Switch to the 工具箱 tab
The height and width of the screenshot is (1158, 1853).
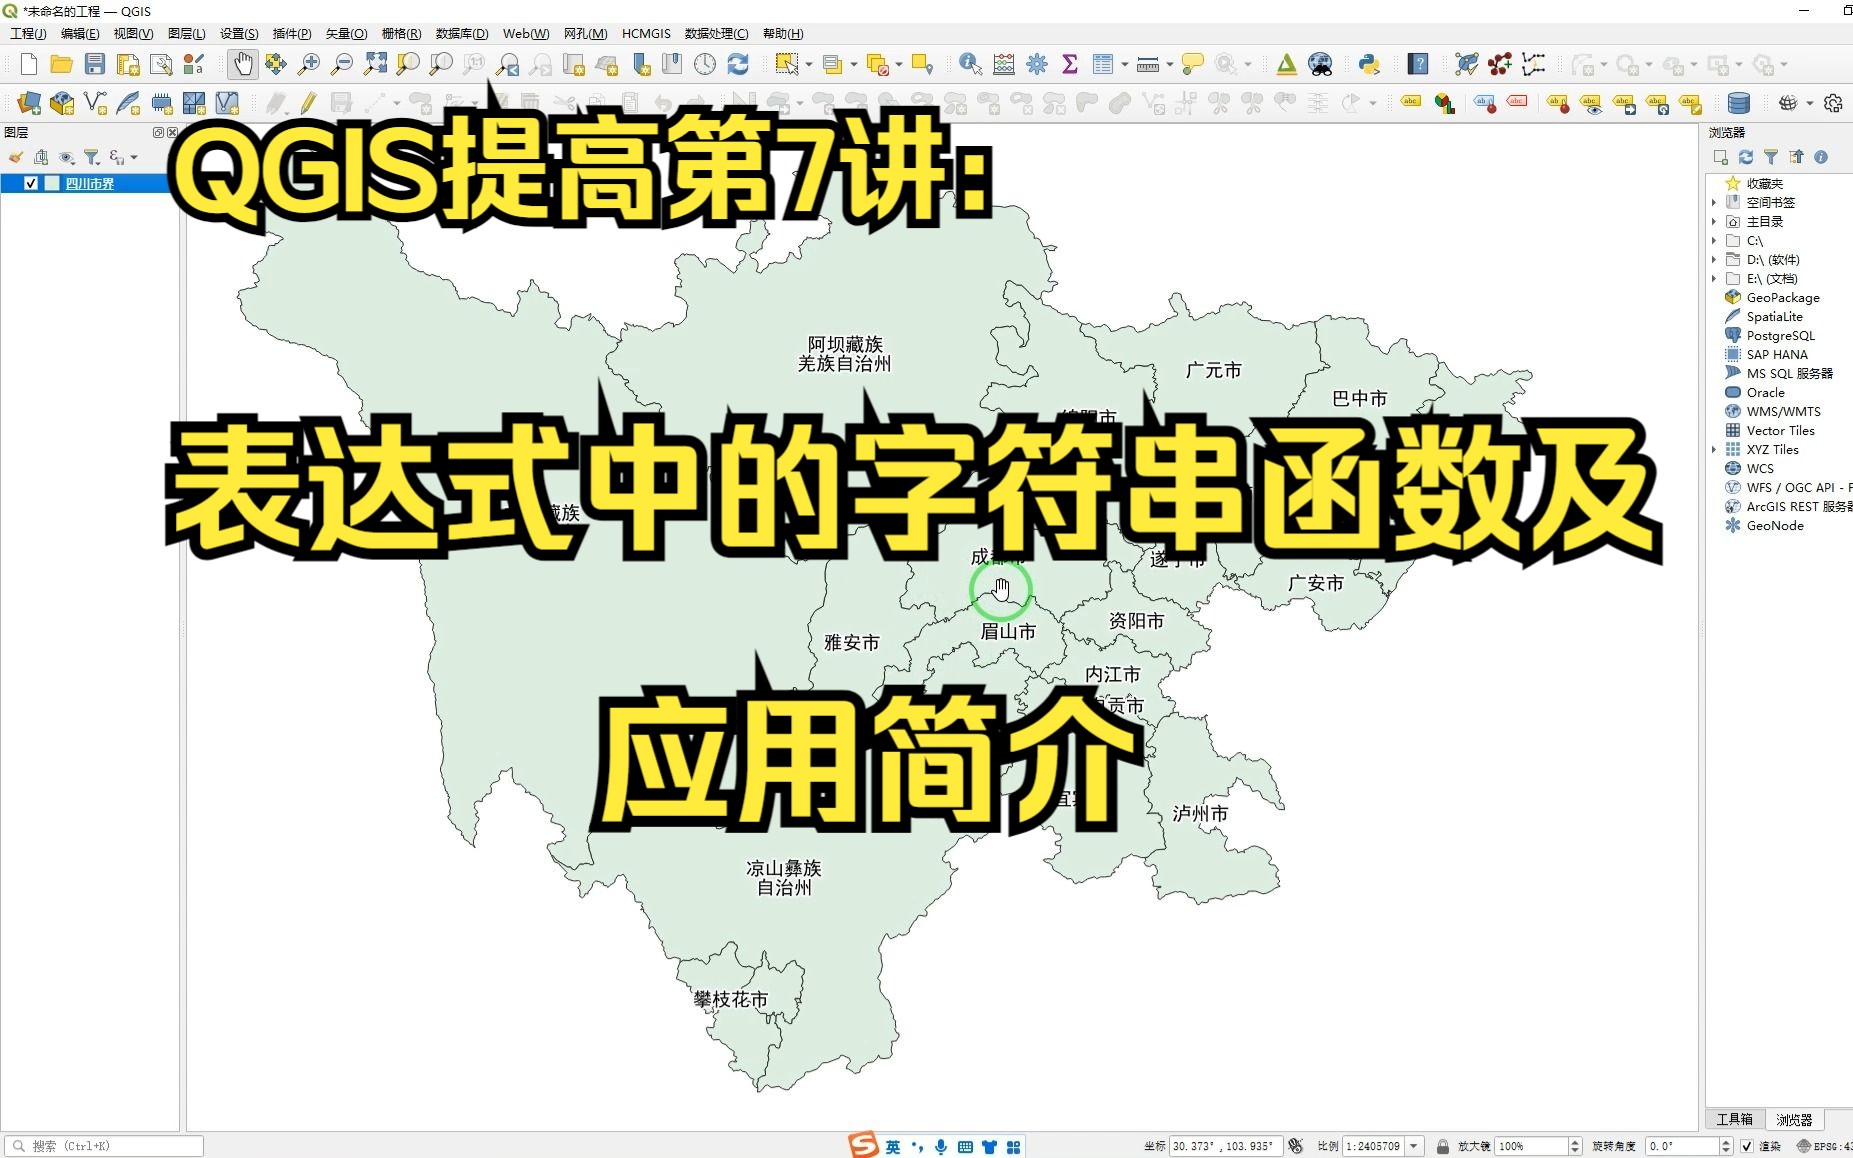pyautogui.click(x=1733, y=1119)
